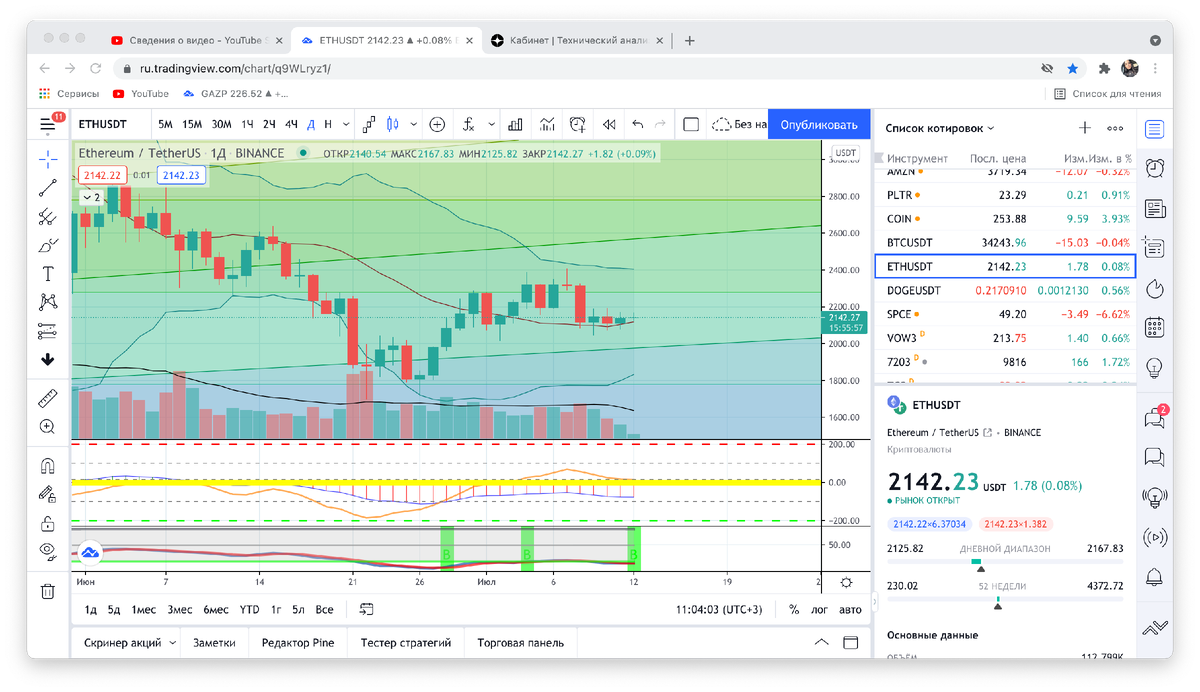This screenshot has height=692, width=1200.
Task: Open candlestick chart type selector
Action: pos(392,125)
